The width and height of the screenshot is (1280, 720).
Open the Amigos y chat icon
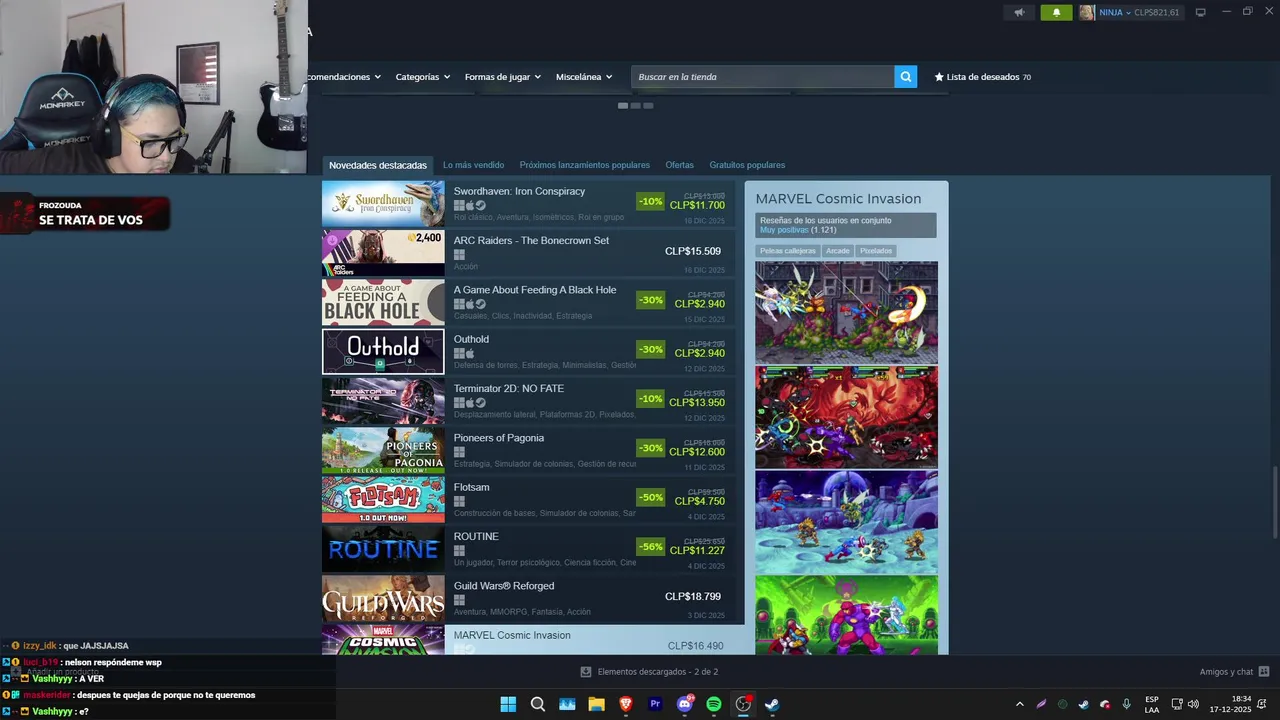point(1264,672)
